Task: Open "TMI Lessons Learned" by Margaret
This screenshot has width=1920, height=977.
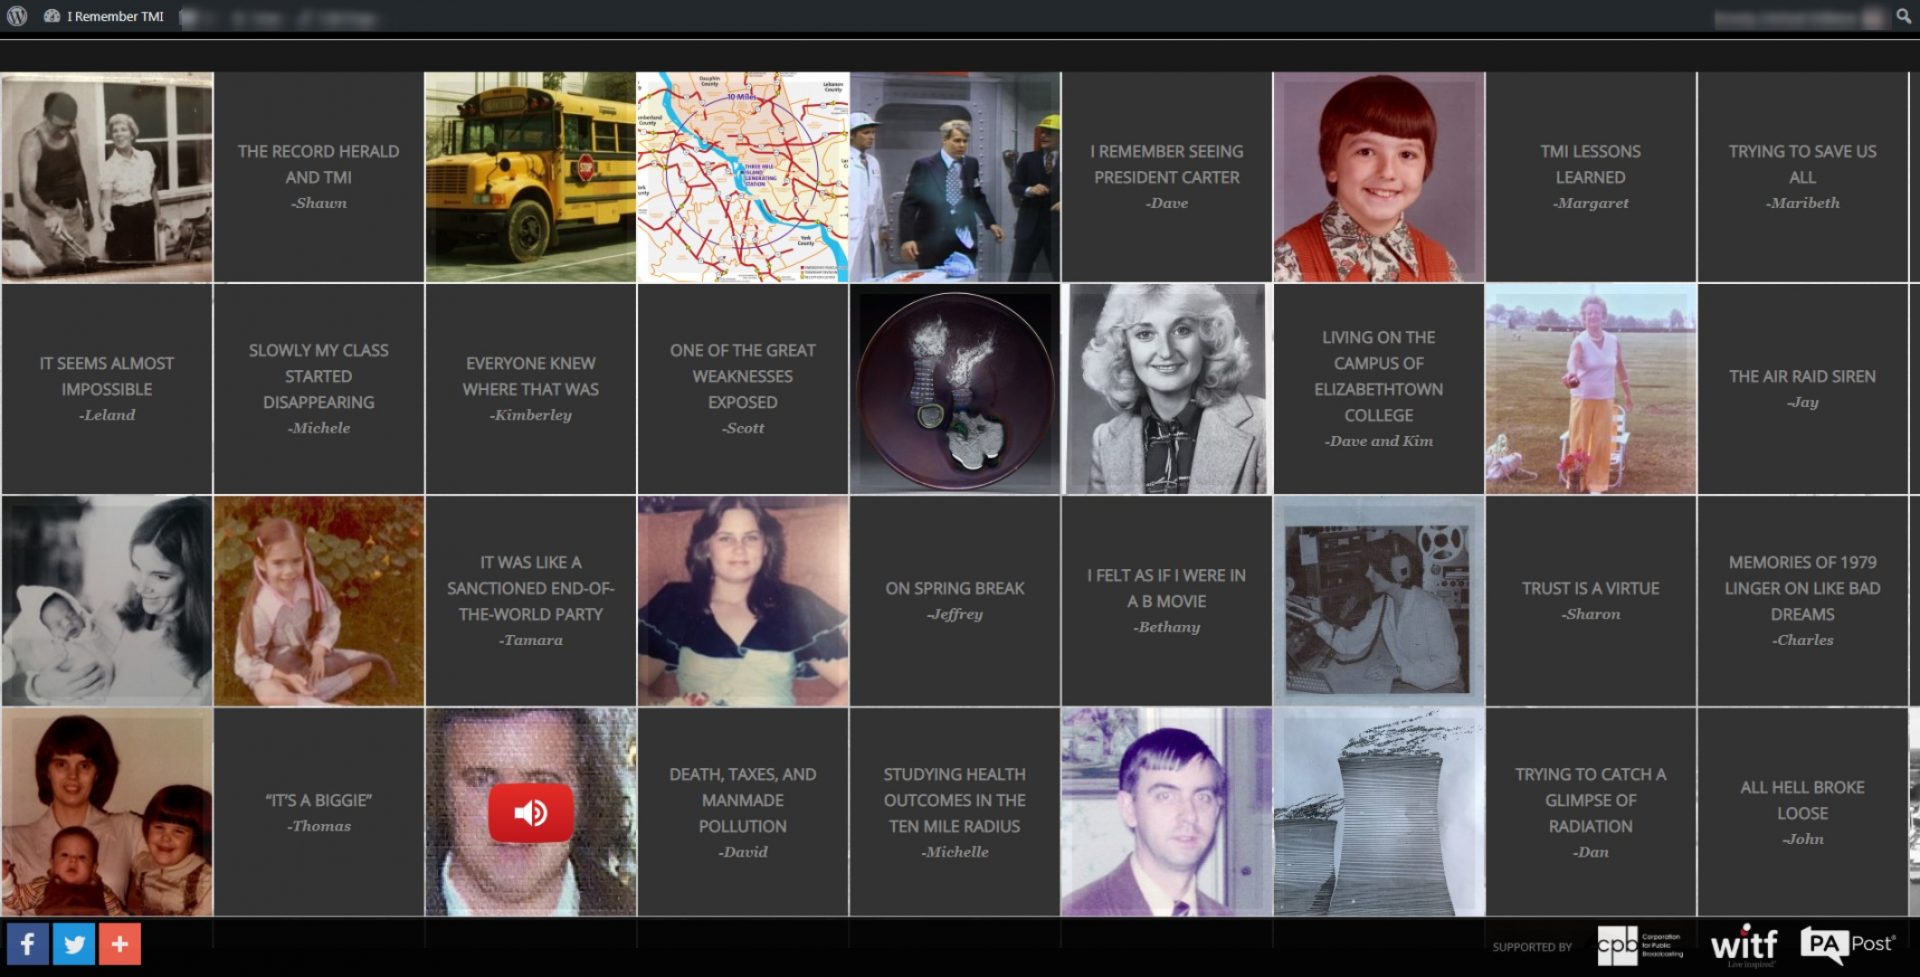Action: point(1590,177)
